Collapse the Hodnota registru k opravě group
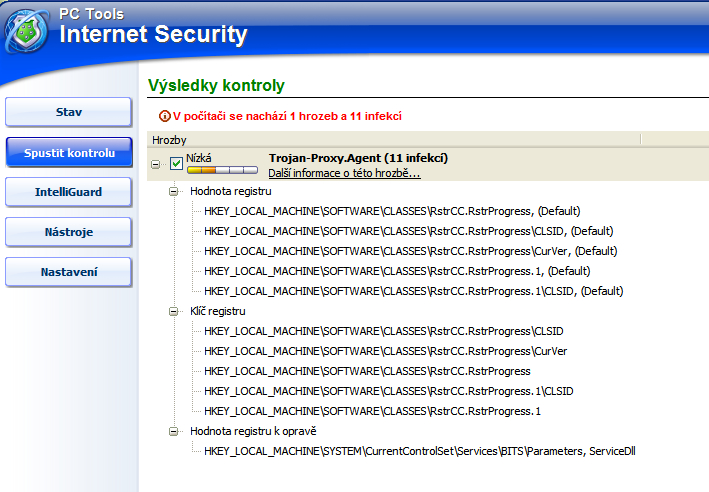The height and width of the screenshot is (492, 709). [173, 431]
